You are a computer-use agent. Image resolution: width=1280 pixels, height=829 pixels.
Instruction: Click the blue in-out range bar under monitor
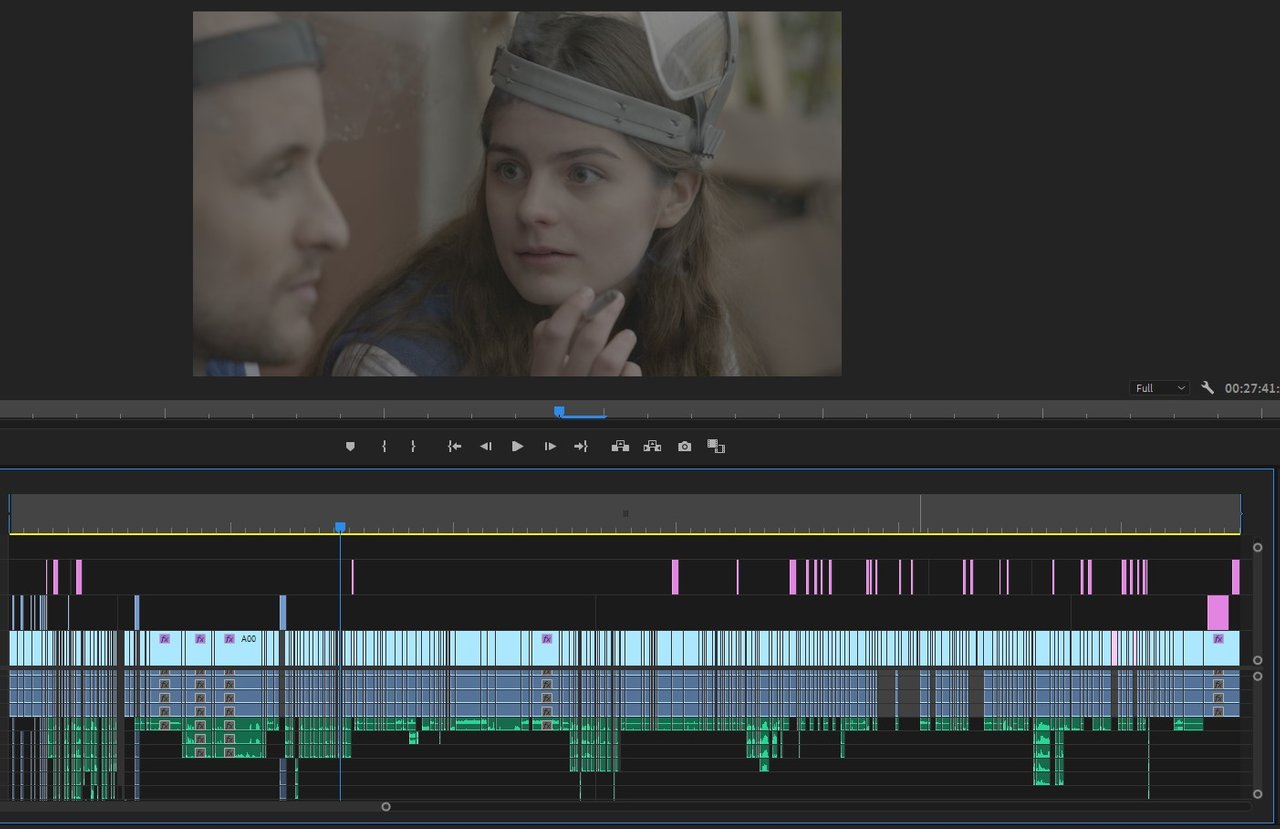click(583, 416)
